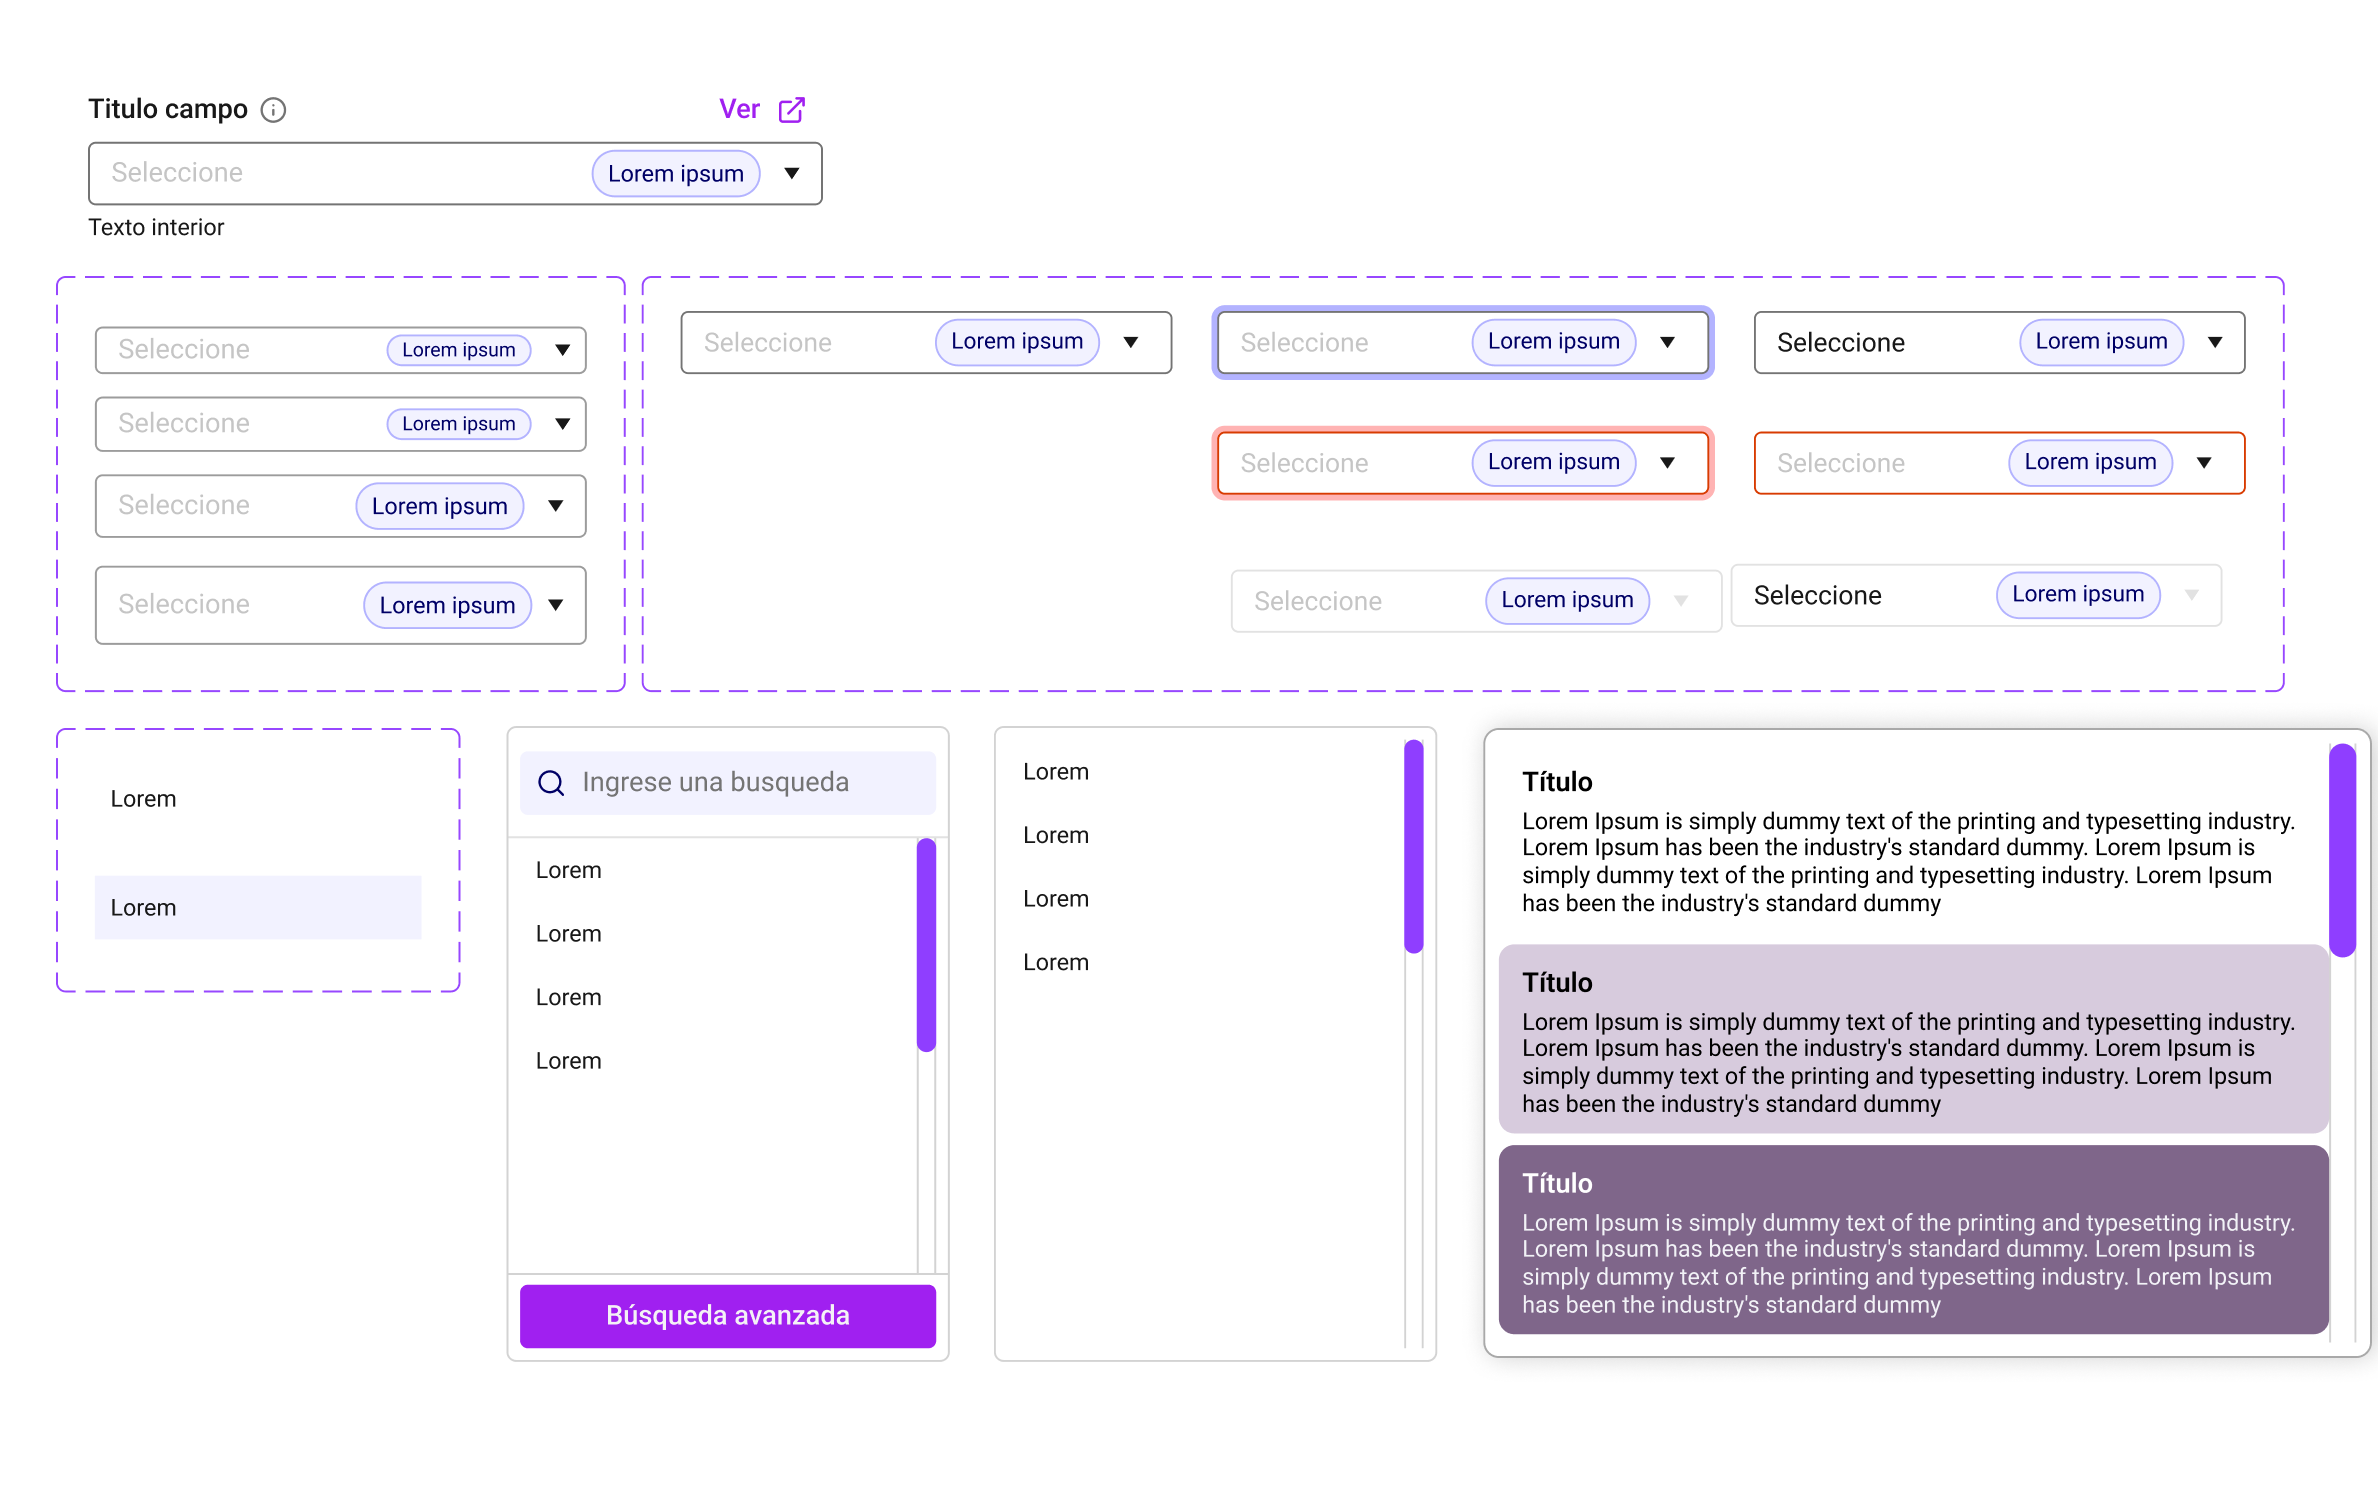Expand the dropdown arrow under Titulo campo
The height and width of the screenshot is (1492, 2378).
coord(792,174)
